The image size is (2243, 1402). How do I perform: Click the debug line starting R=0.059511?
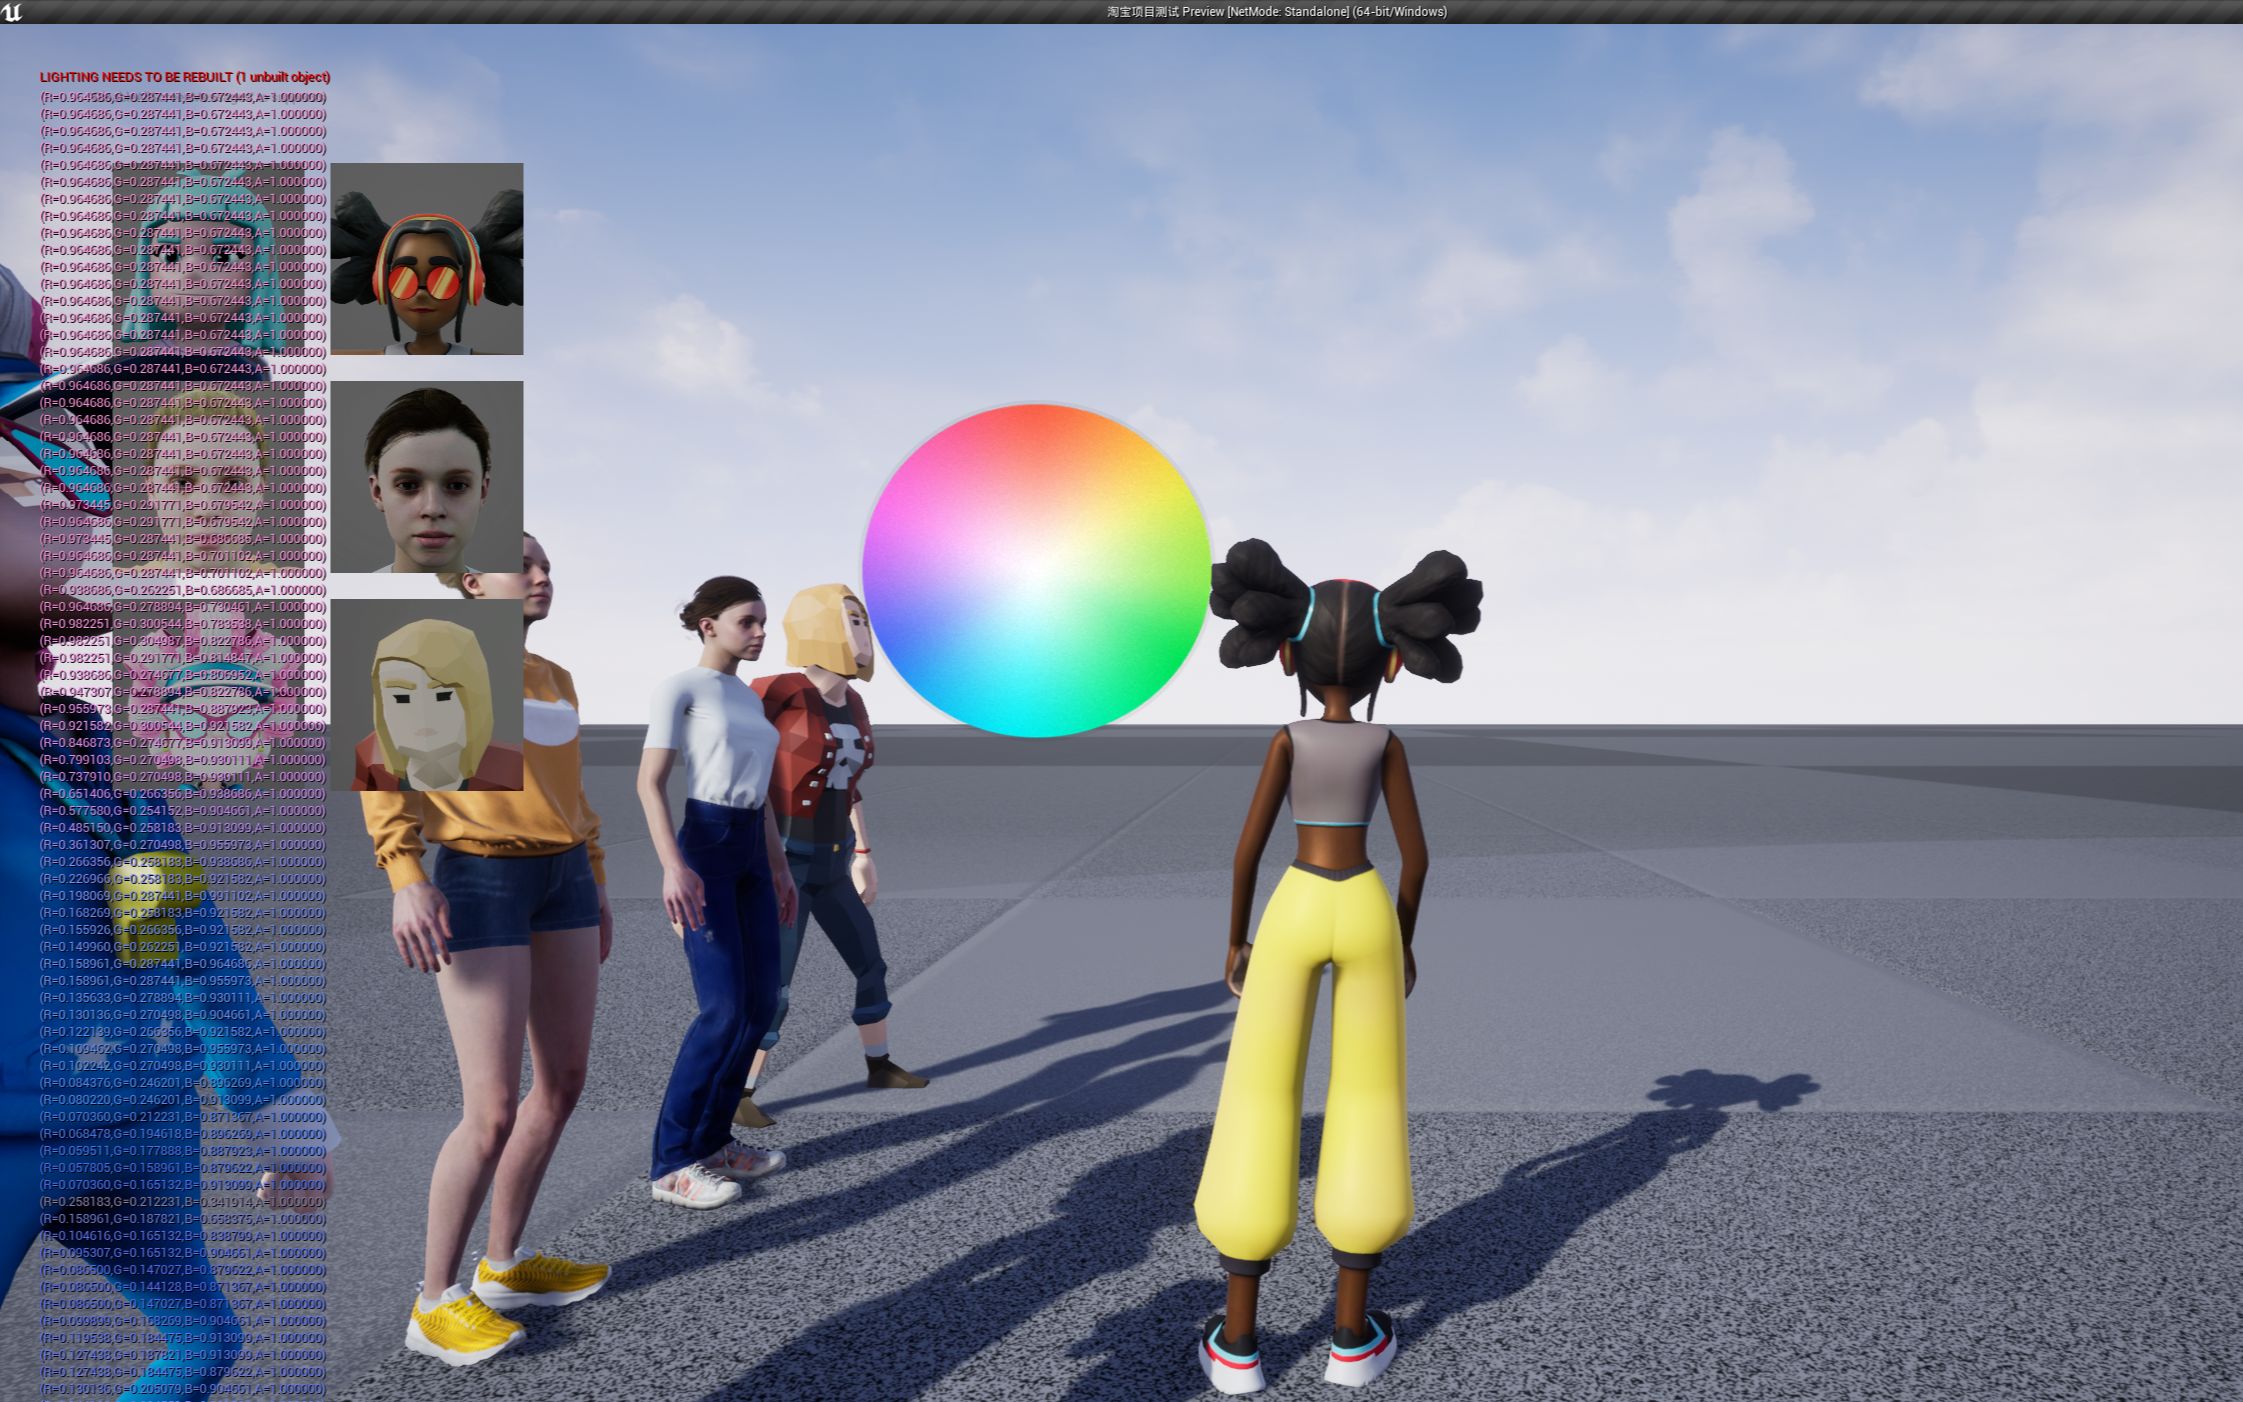coord(183,1151)
